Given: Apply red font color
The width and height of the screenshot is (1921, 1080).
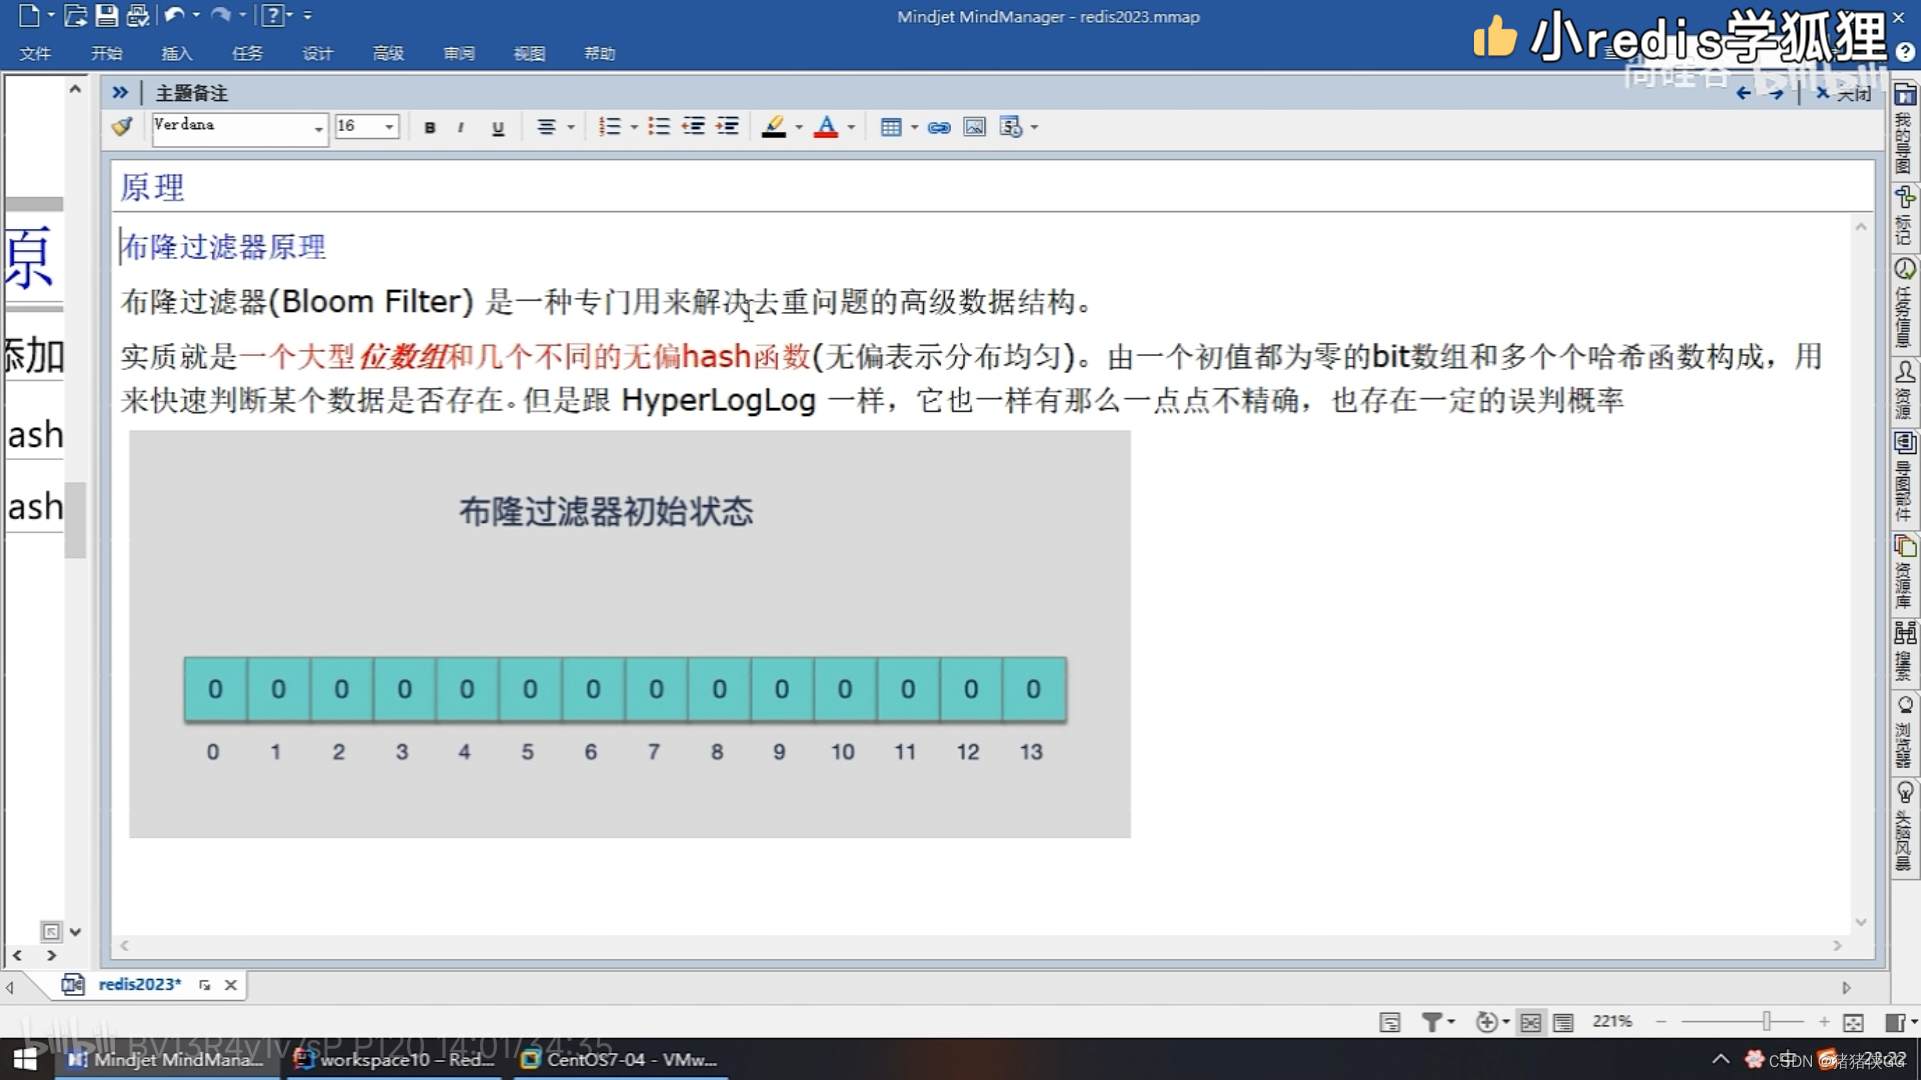Looking at the screenshot, I should pyautogui.click(x=826, y=127).
